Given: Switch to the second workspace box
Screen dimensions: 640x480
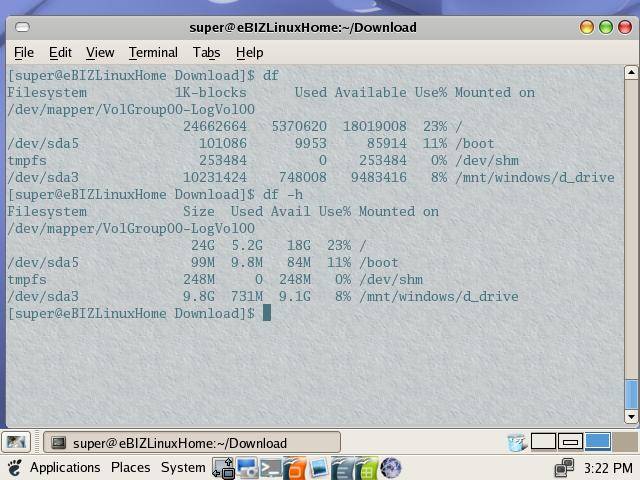Looking at the screenshot, I should pyautogui.click(x=570, y=442).
